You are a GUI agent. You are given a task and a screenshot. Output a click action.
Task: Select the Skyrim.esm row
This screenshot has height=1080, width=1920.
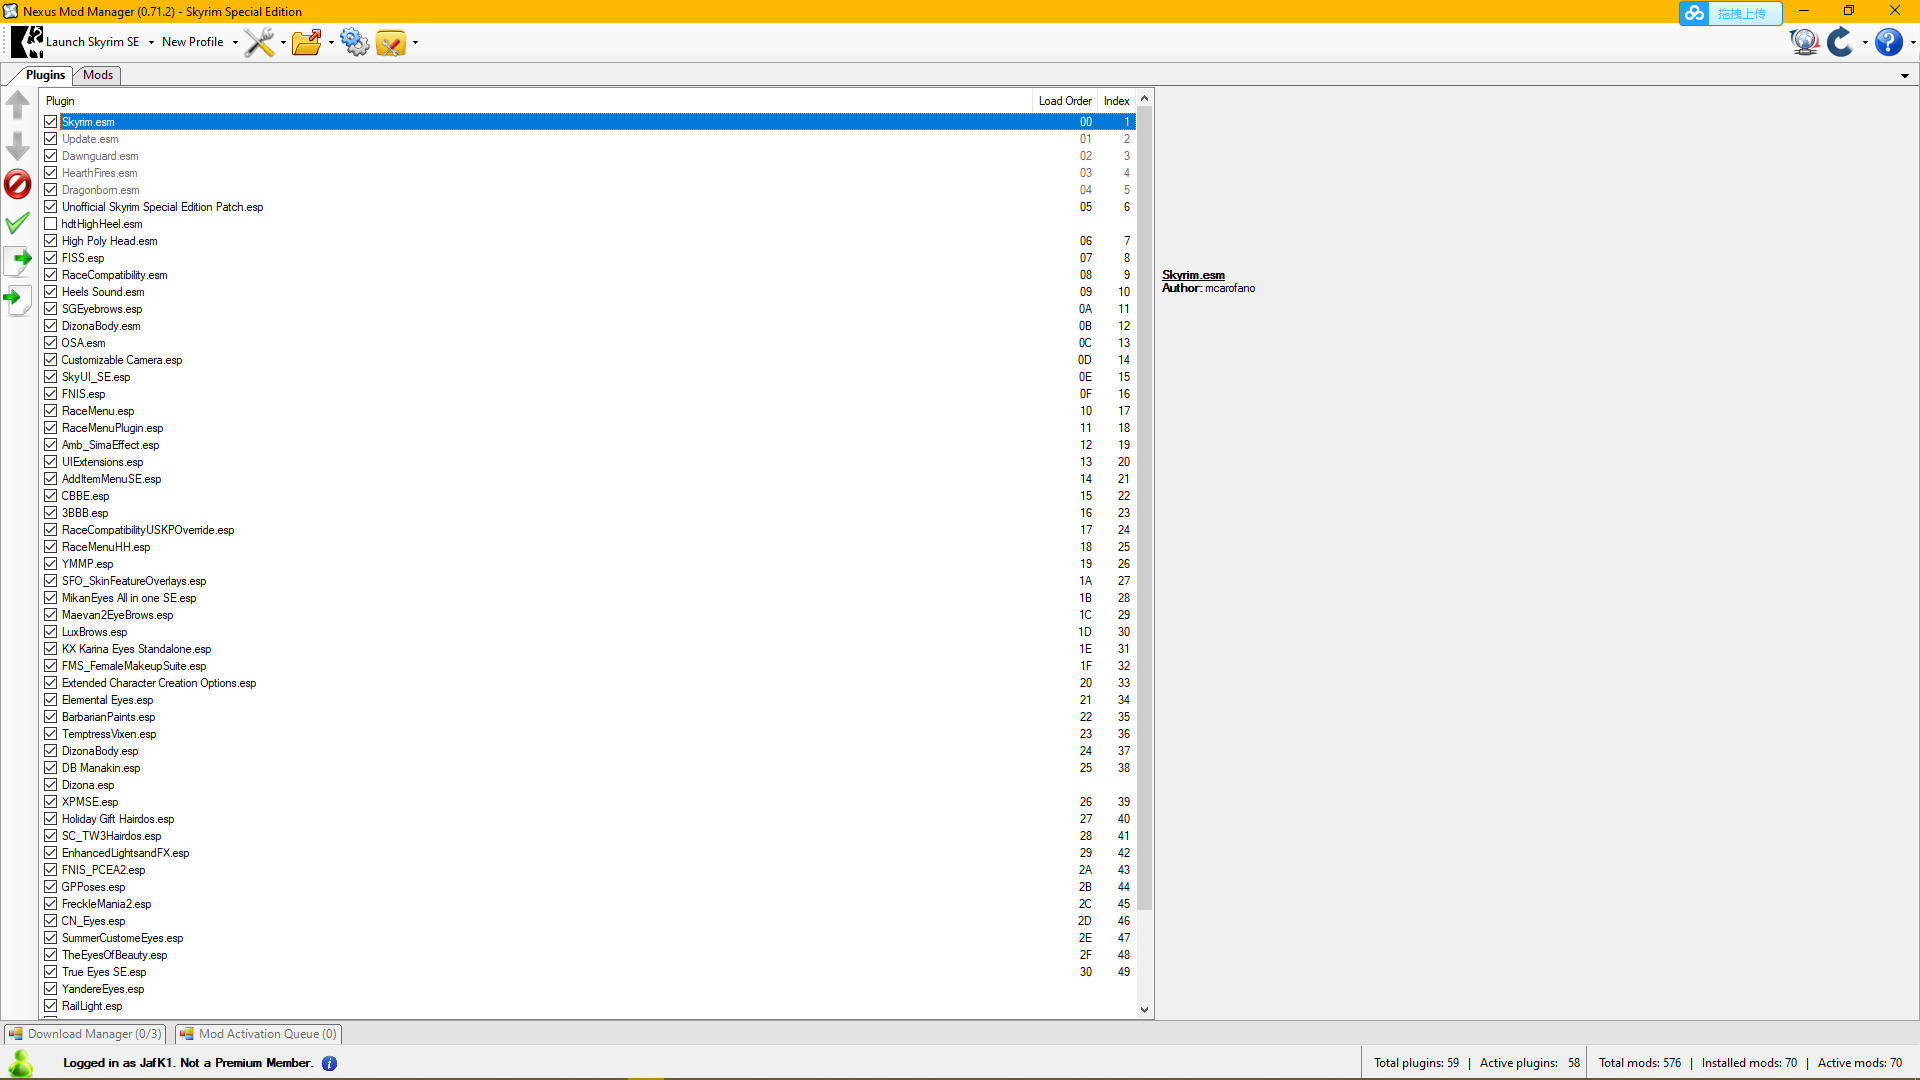[x=588, y=122]
